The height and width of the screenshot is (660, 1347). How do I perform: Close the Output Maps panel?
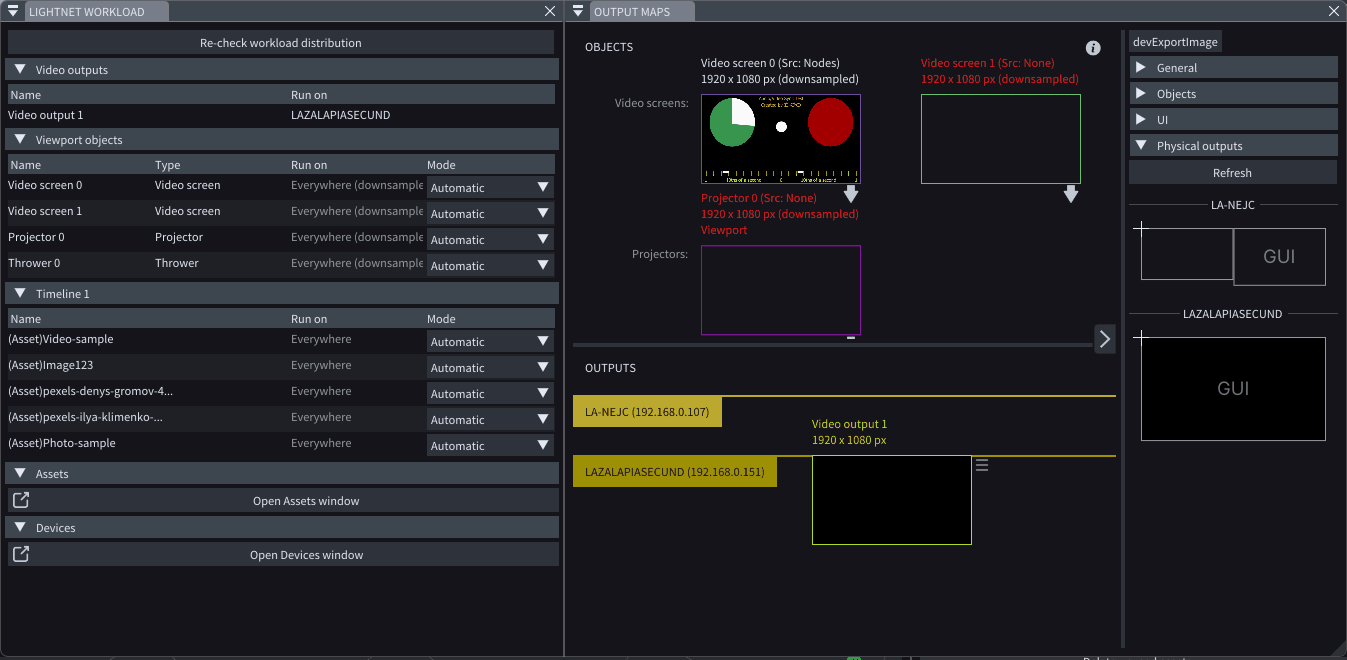(x=1333, y=11)
